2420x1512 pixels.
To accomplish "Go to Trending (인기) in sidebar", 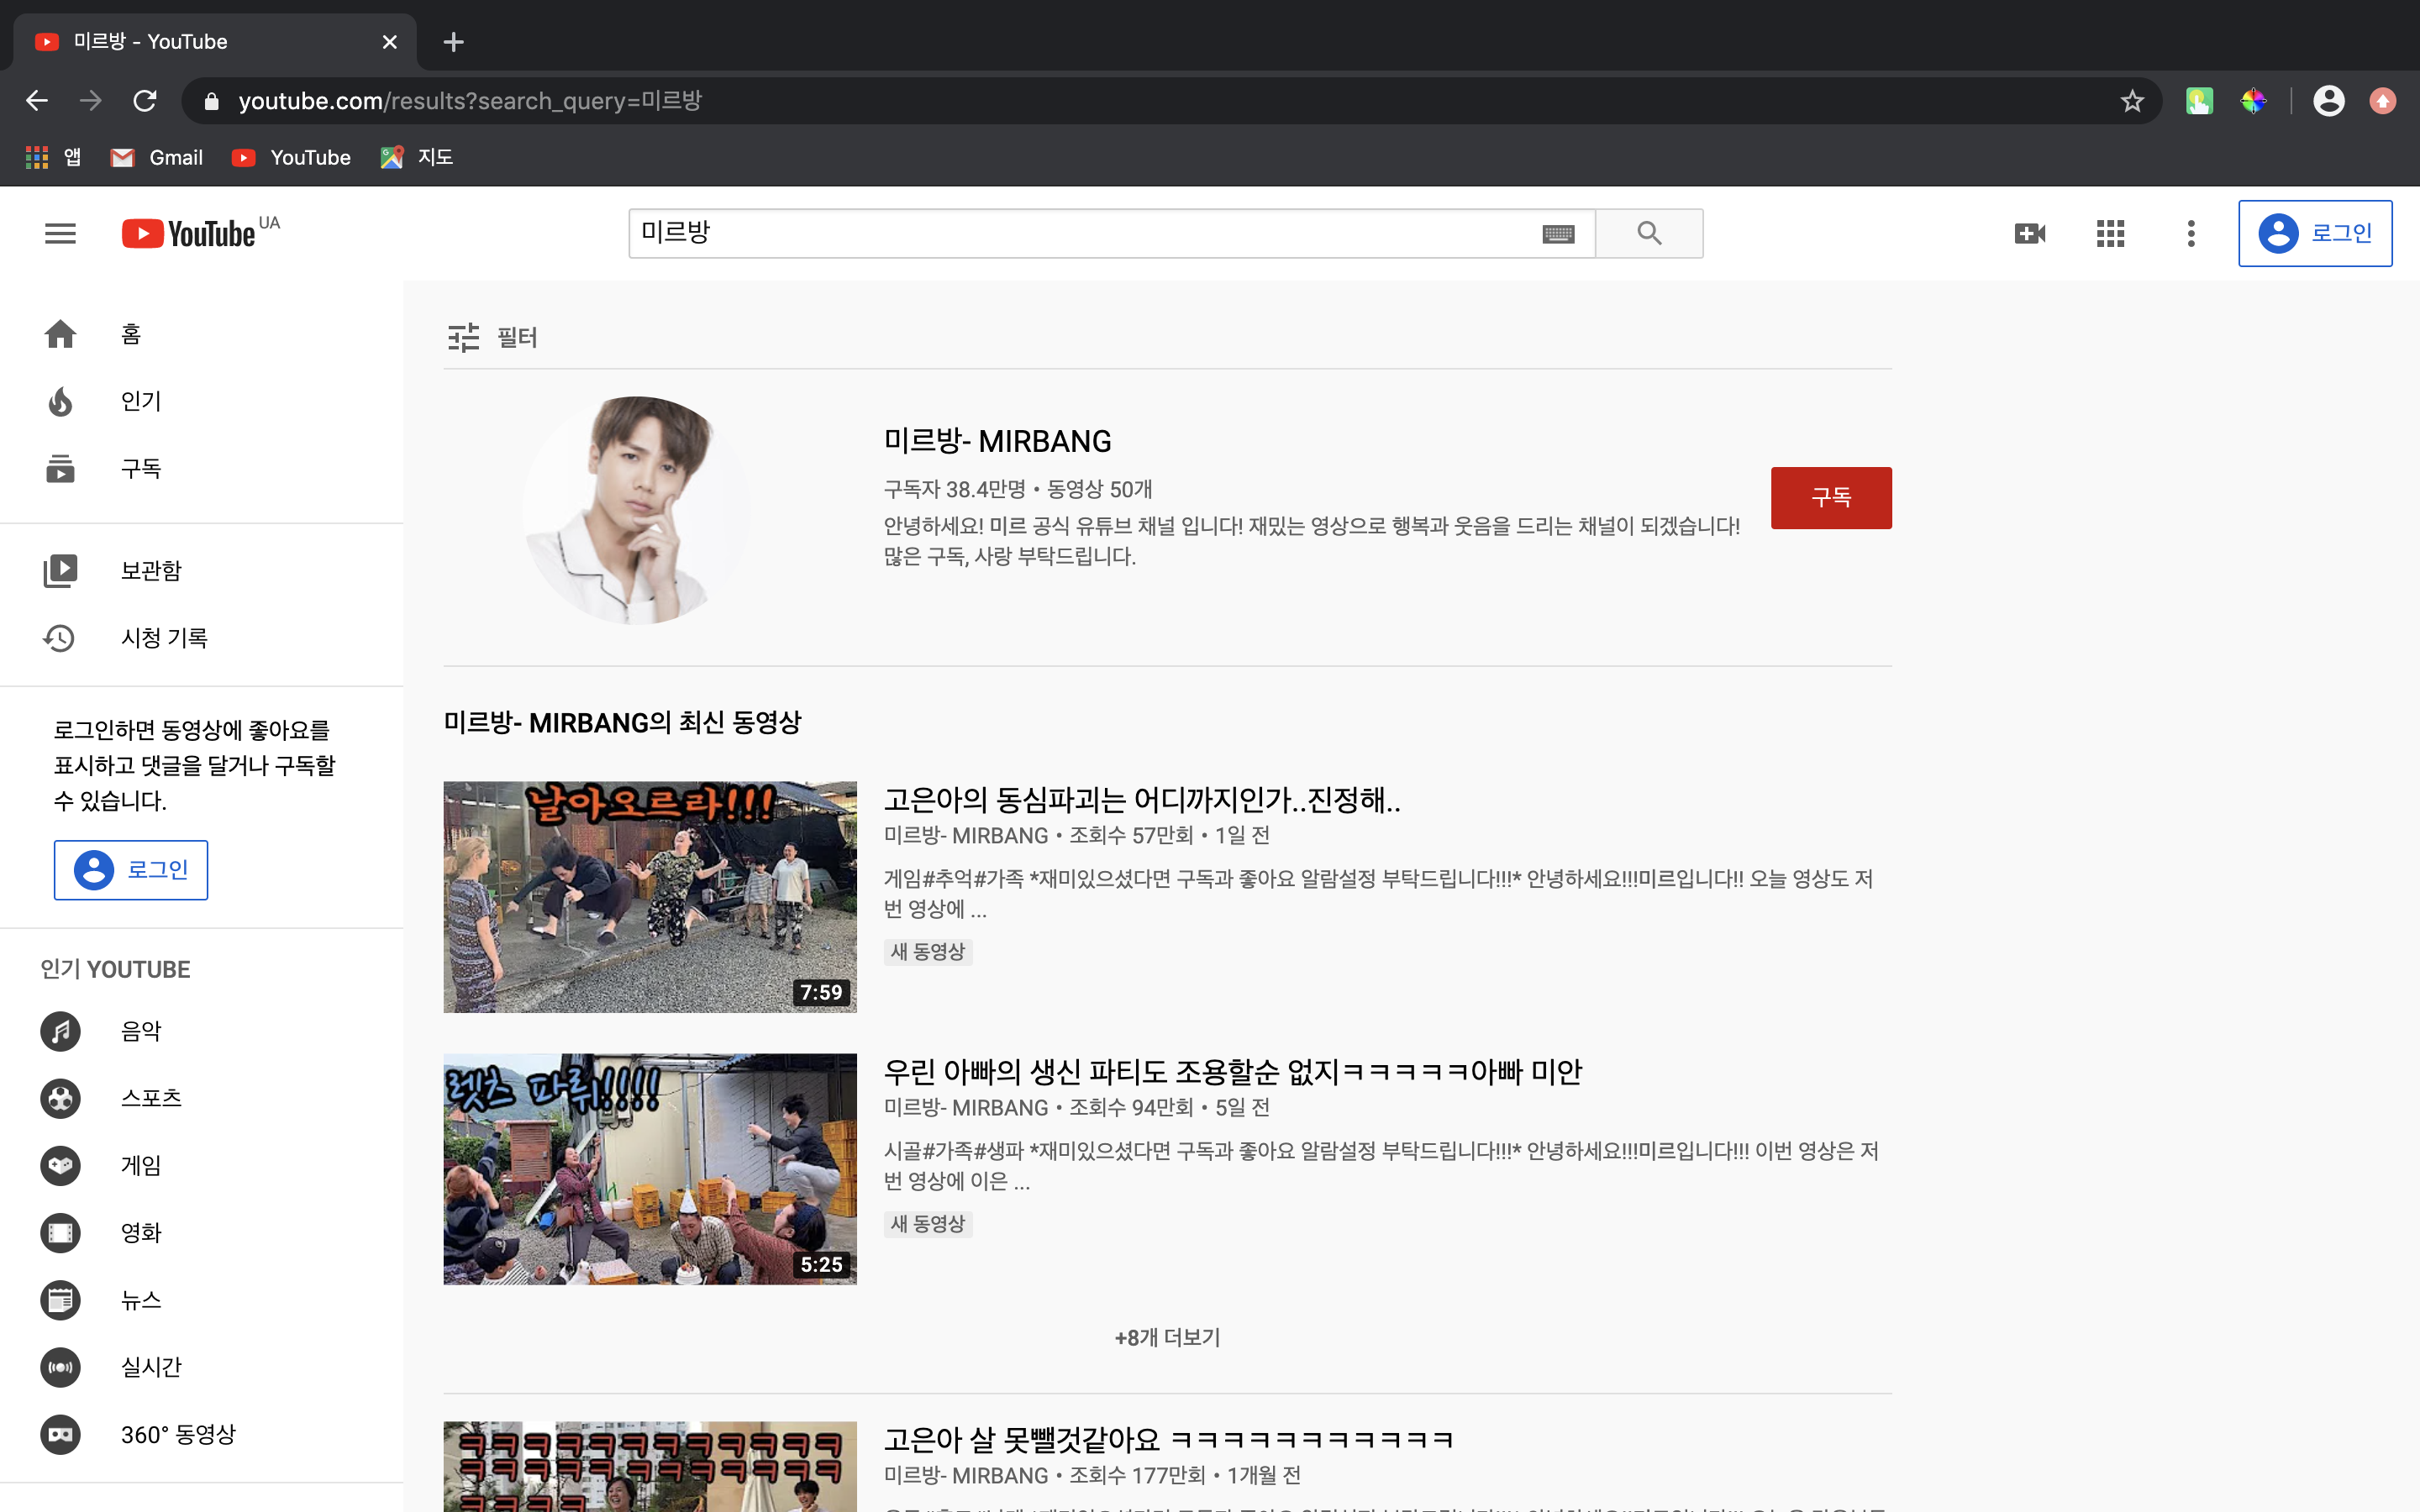I will pos(140,401).
